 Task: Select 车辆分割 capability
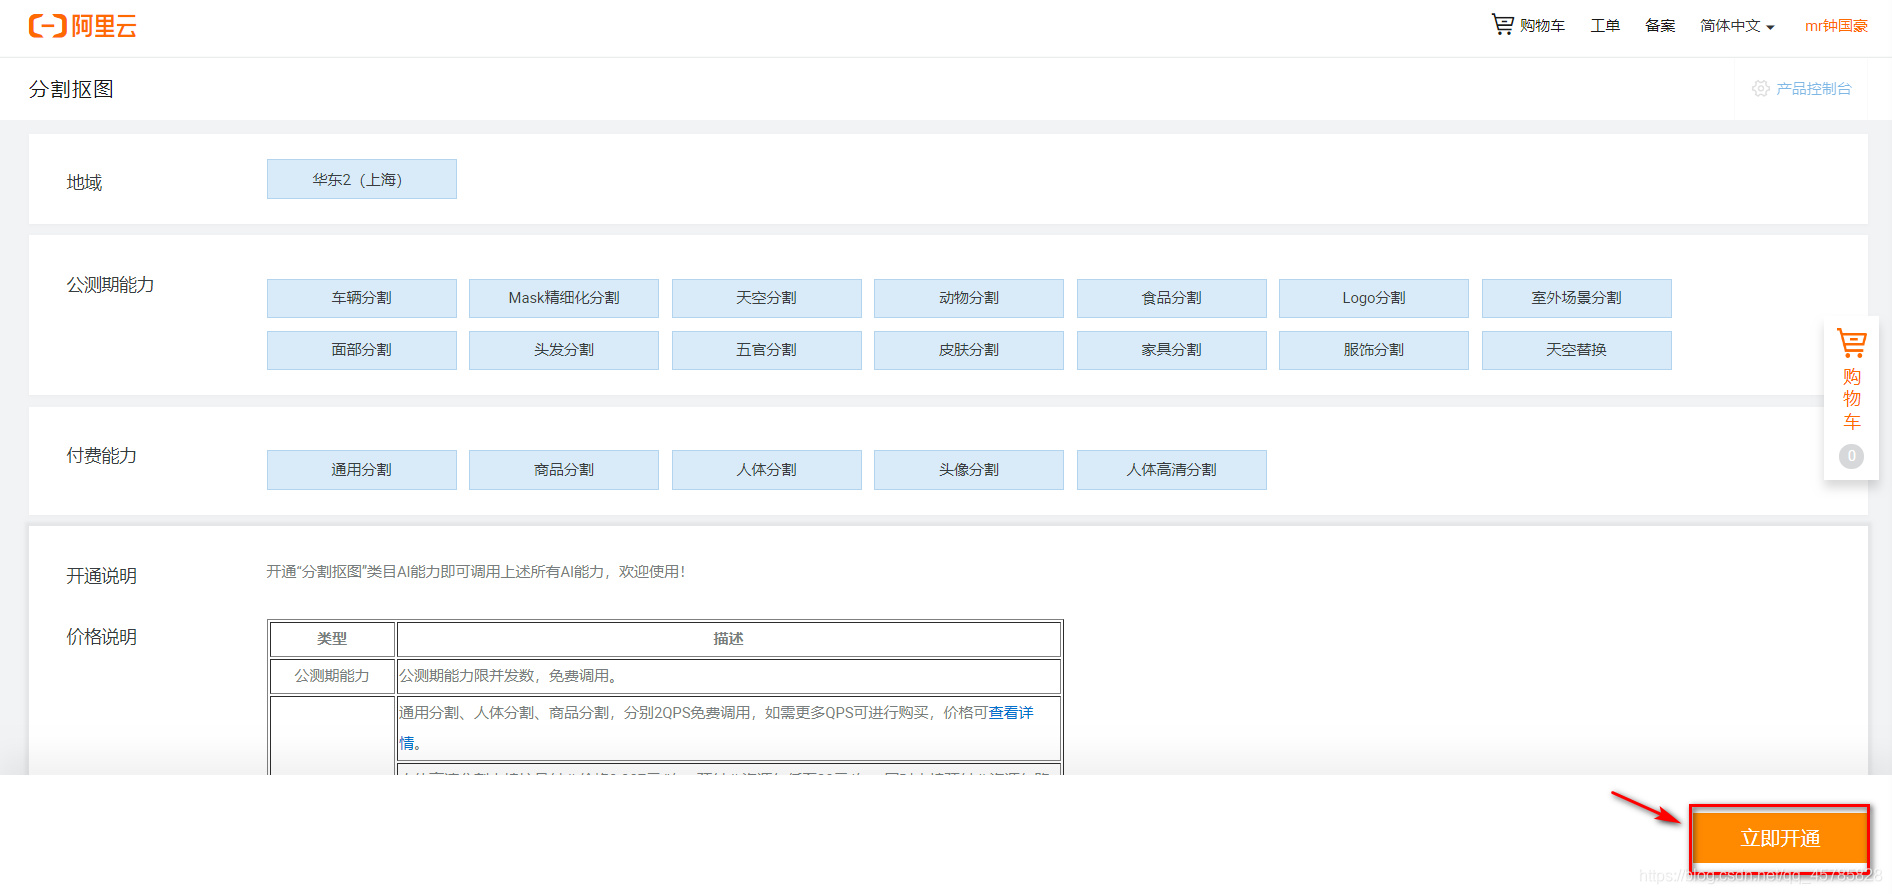click(362, 298)
